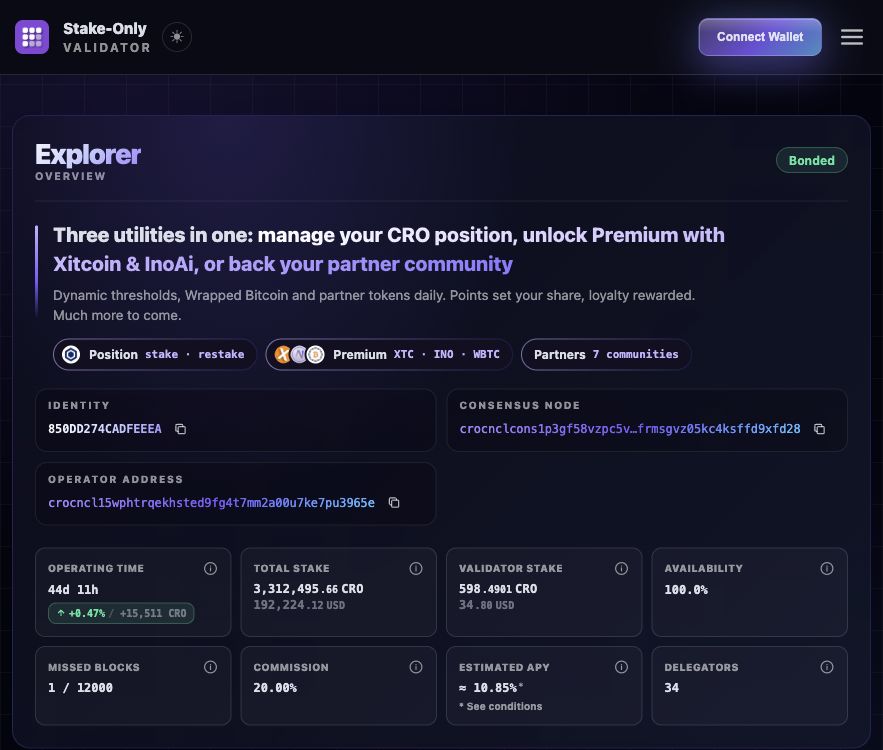Click the 10.85% estimated APY value
The width and height of the screenshot is (883, 750).
pyautogui.click(x=491, y=688)
